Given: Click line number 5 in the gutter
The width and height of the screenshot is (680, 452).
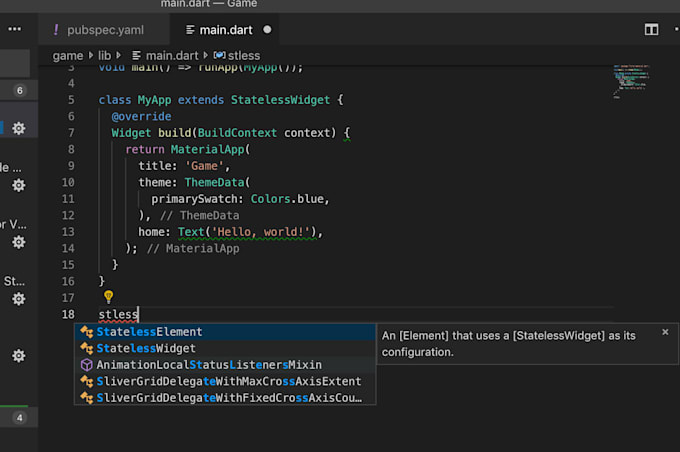Looking at the screenshot, I should point(71,100).
